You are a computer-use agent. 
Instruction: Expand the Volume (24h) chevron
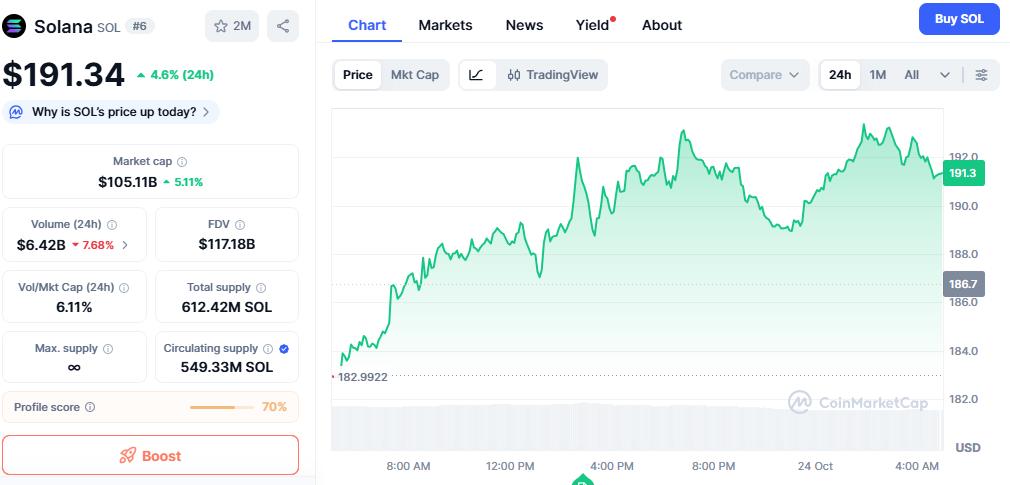(125, 244)
